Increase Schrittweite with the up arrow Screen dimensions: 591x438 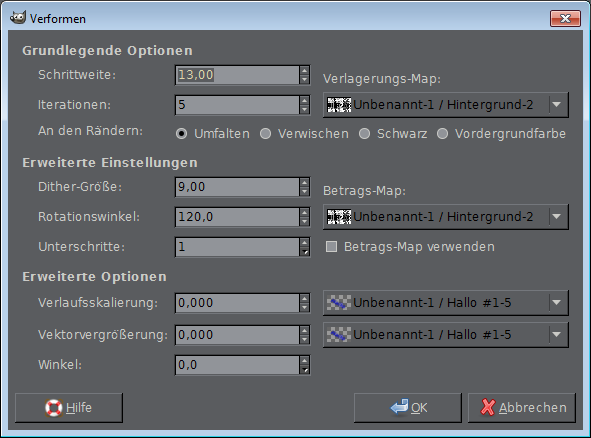point(305,70)
